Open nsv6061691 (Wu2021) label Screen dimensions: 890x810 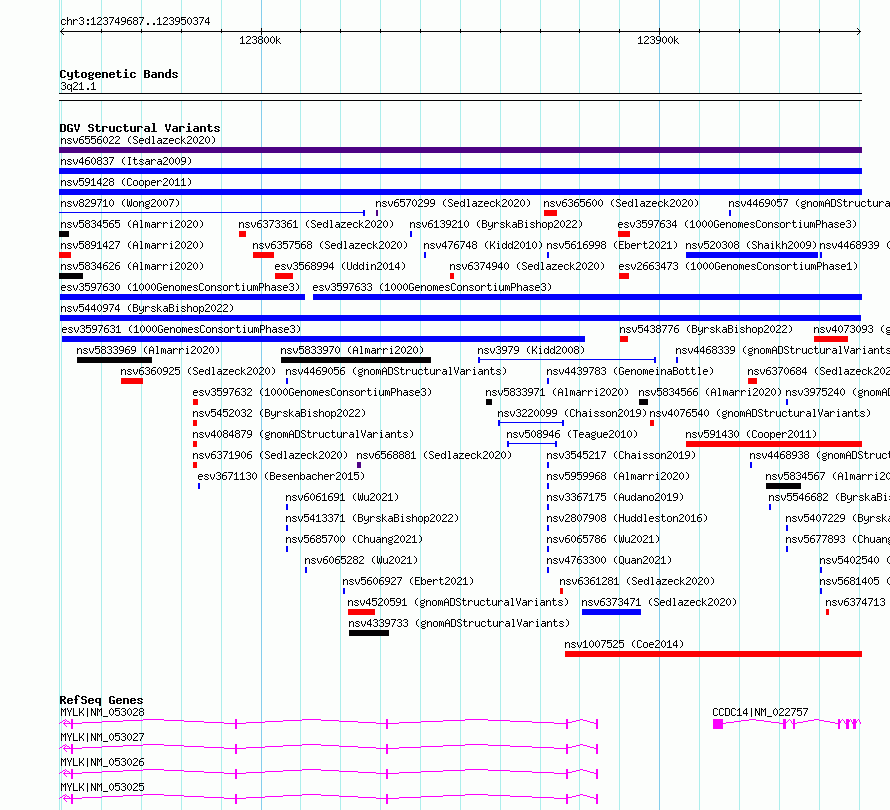coord(342,497)
